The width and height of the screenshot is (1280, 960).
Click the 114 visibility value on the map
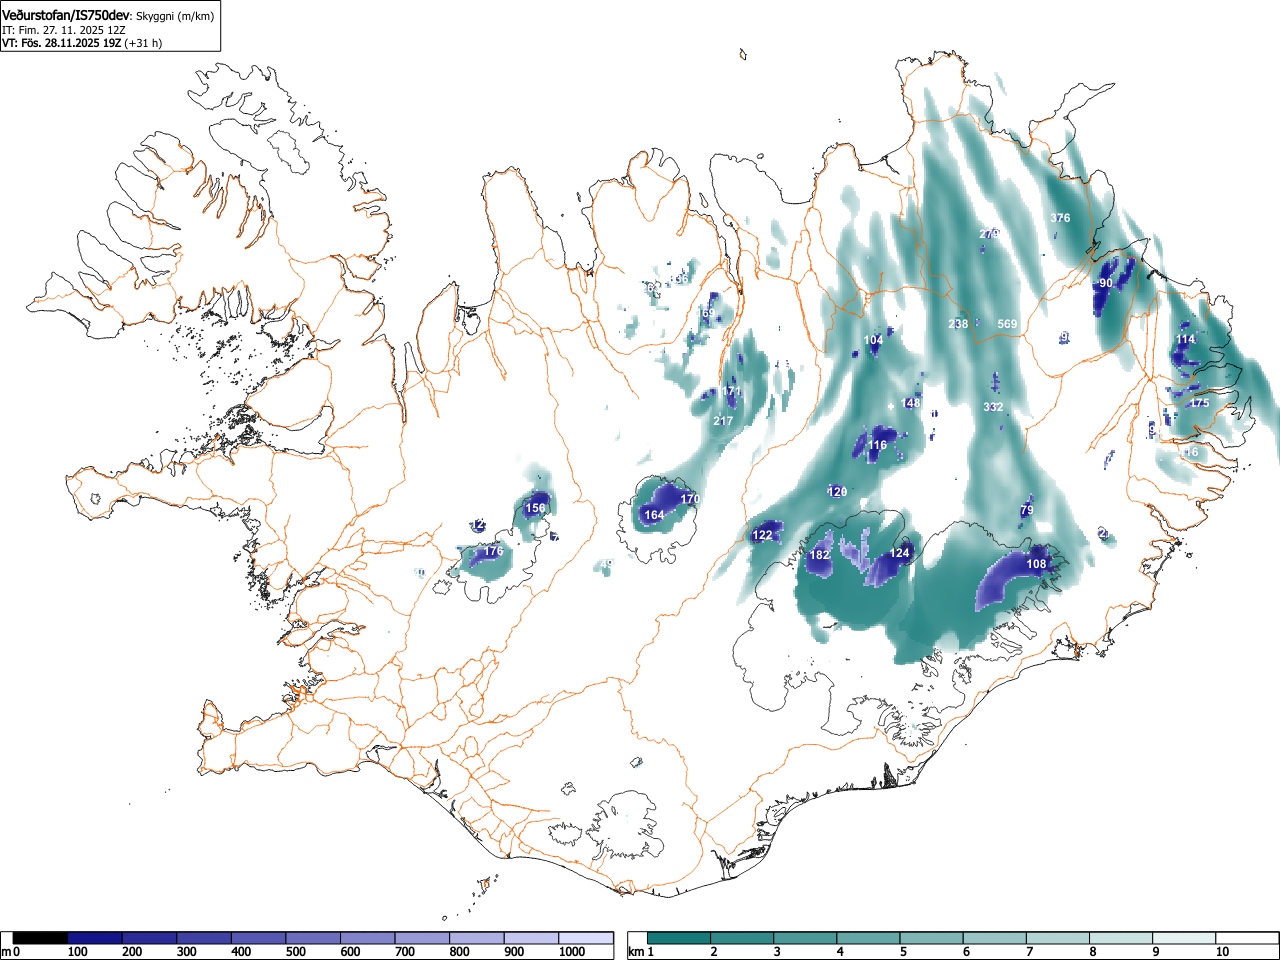pos(1185,339)
